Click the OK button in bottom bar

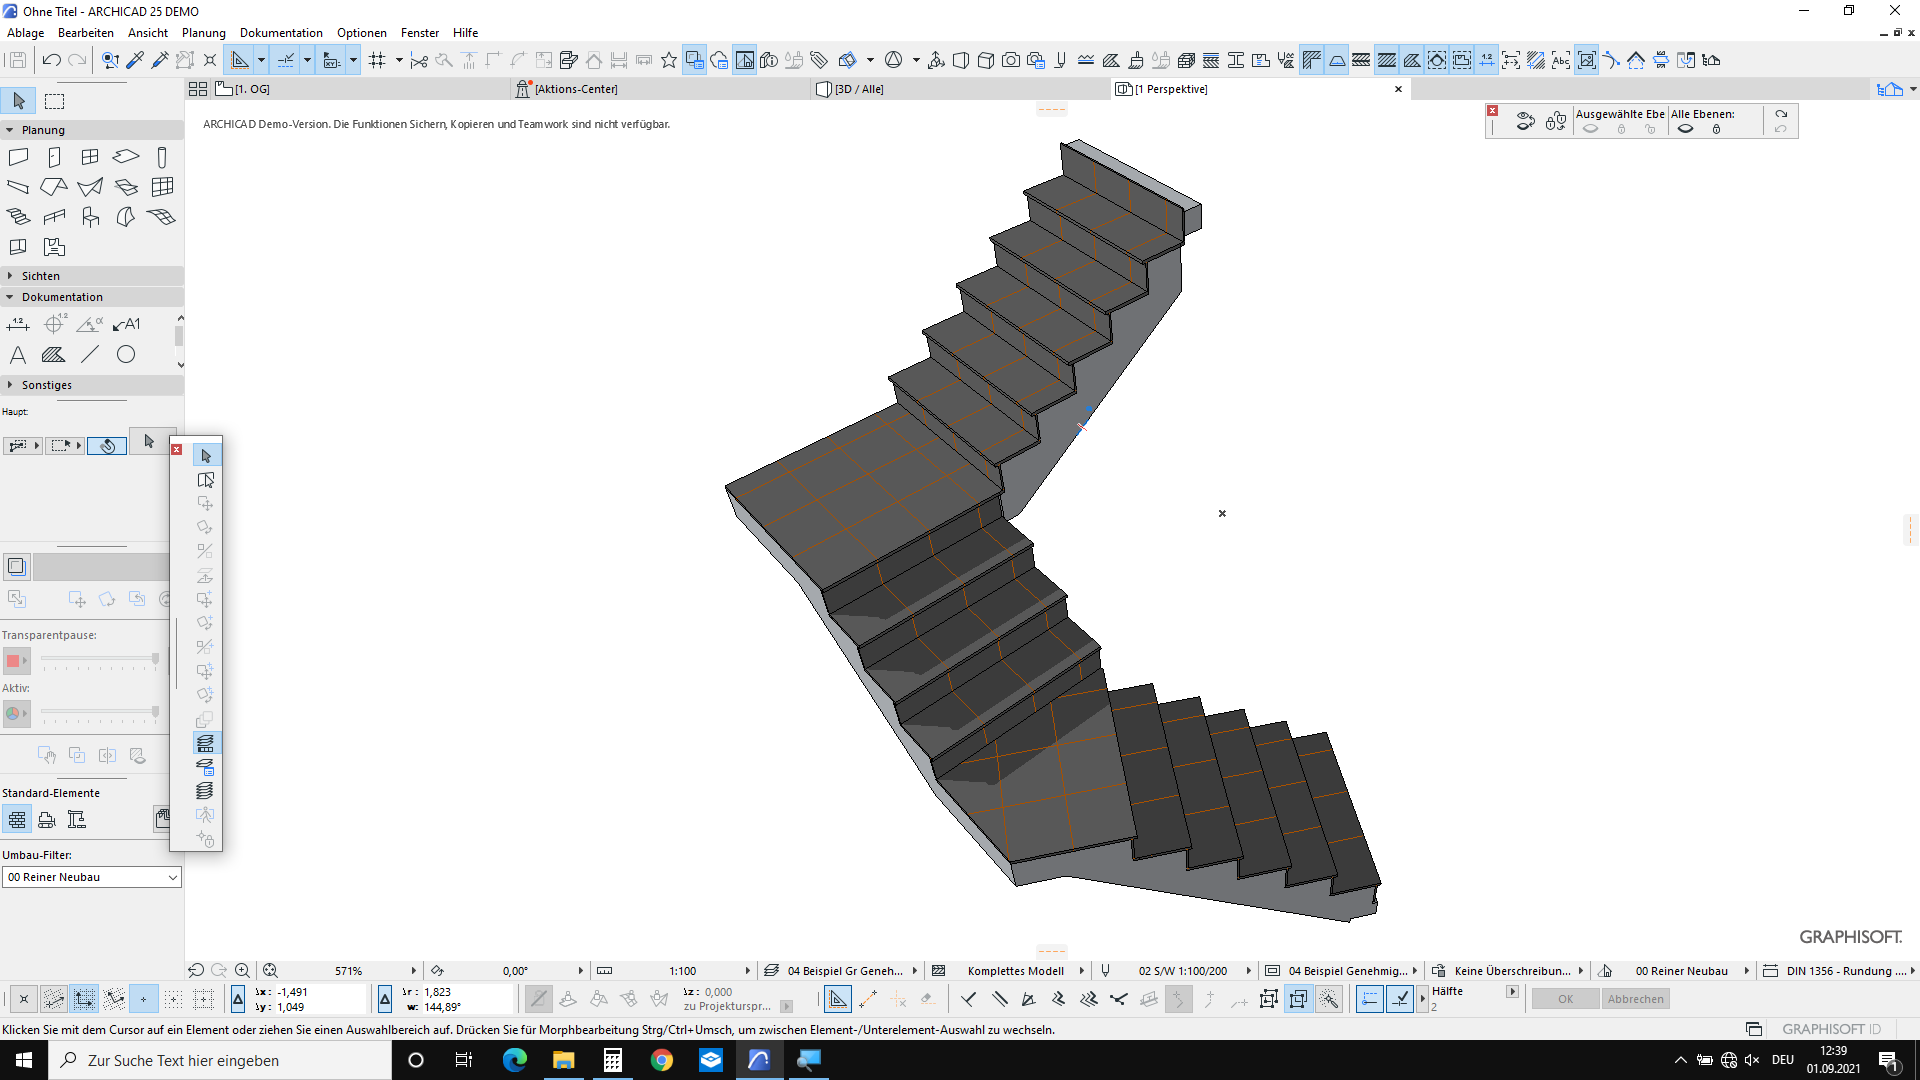tap(1565, 999)
